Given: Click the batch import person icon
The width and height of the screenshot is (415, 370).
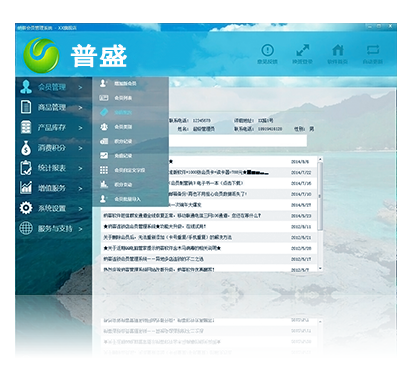Looking at the screenshot, I should (104, 199).
